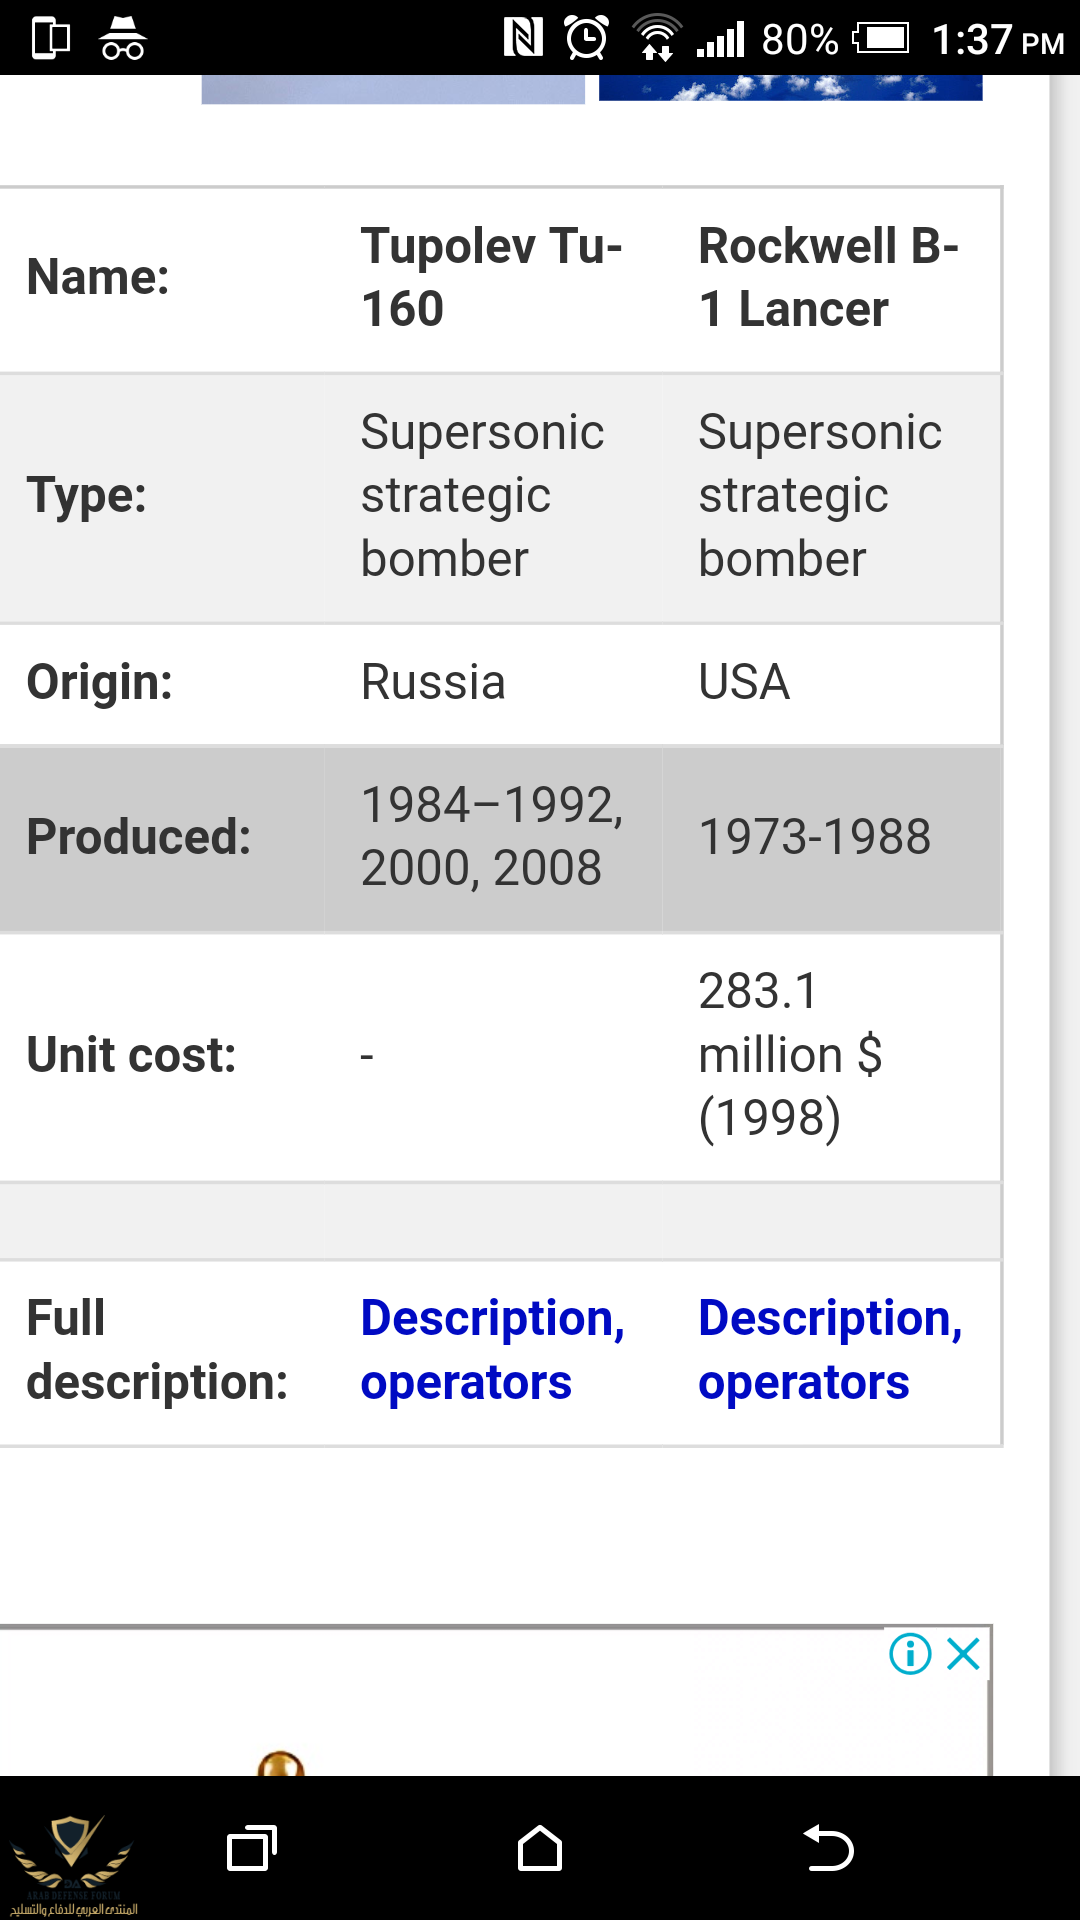
Task: Tap the alarm clock status icon
Action: coord(586,39)
